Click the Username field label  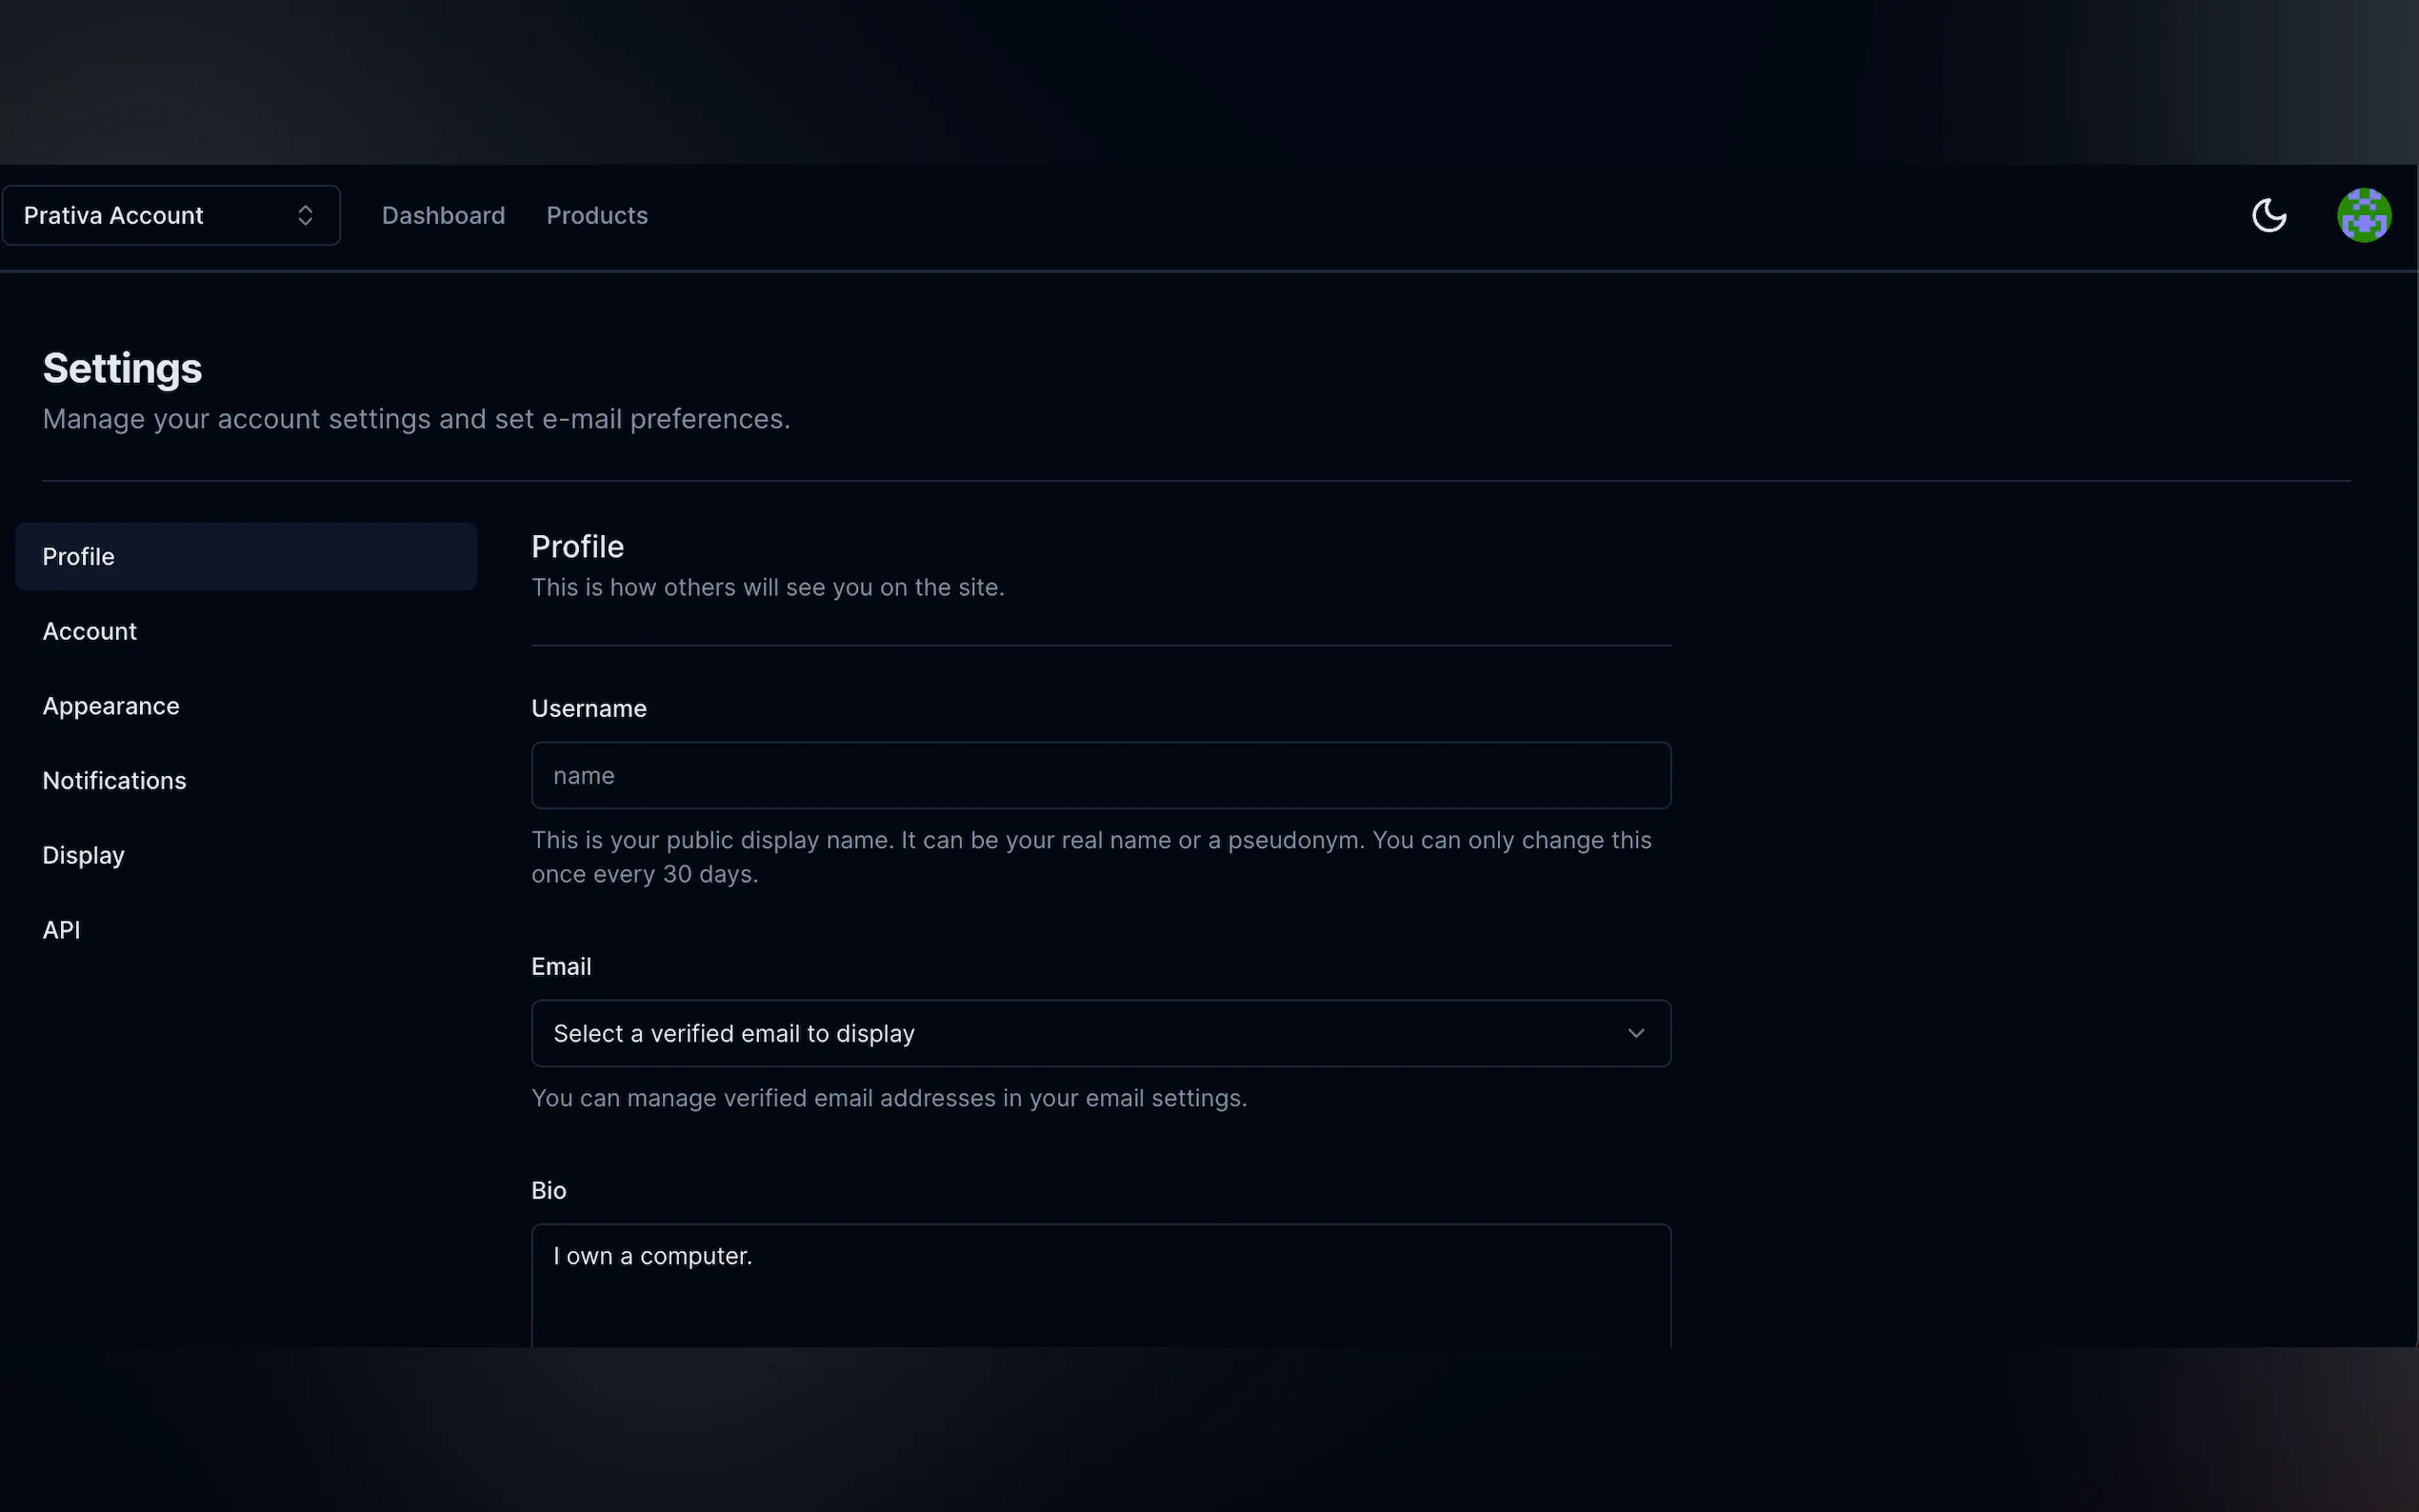coord(589,708)
